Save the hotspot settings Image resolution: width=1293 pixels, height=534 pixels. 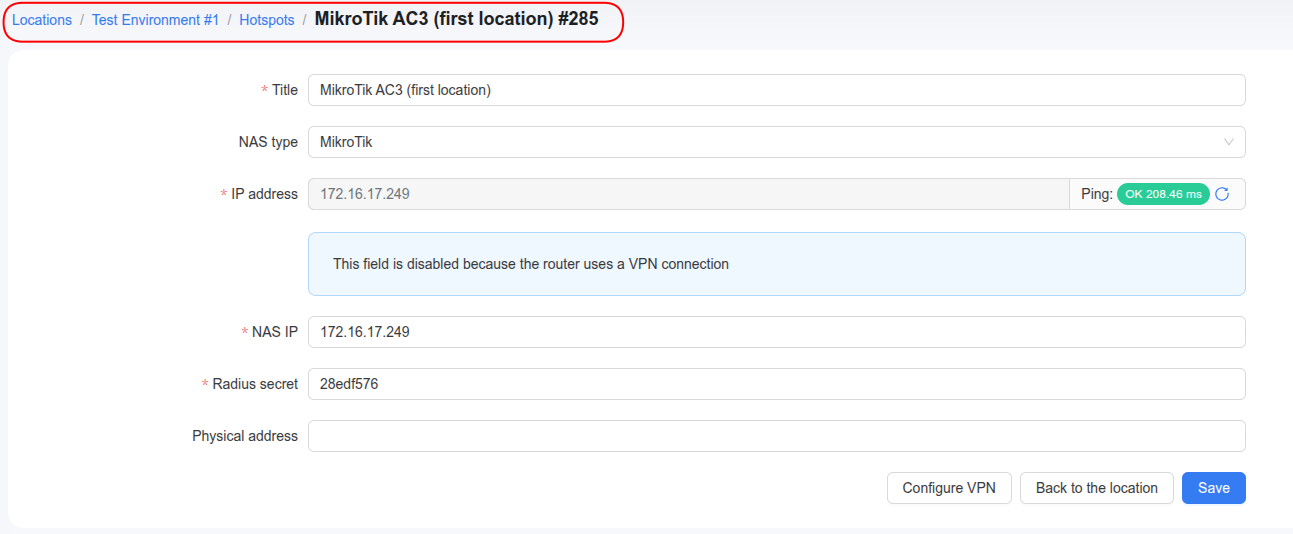pos(1213,488)
